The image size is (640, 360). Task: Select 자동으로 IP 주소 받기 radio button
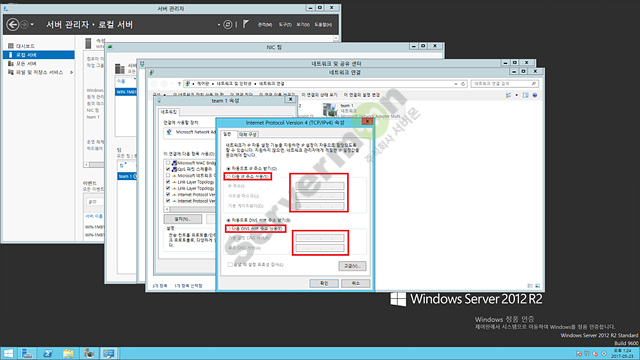(x=229, y=168)
